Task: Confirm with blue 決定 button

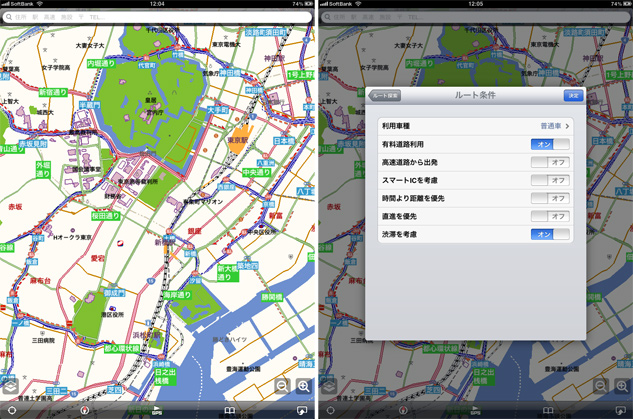Action: click(574, 96)
